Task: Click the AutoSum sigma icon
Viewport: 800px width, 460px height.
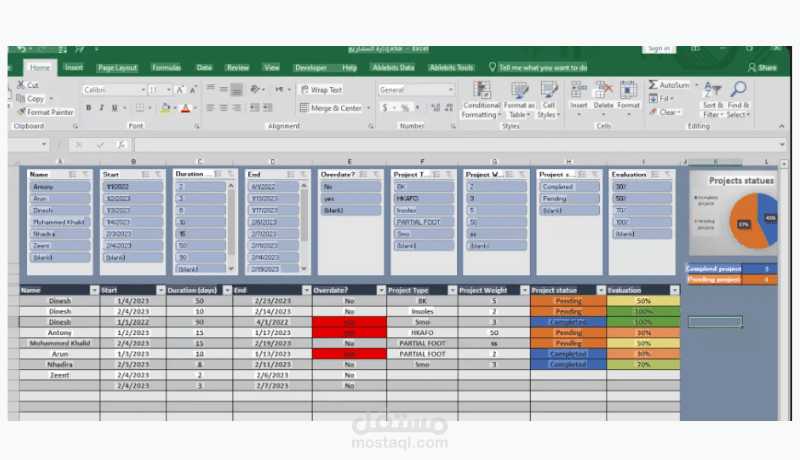Action: tap(653, 85)
